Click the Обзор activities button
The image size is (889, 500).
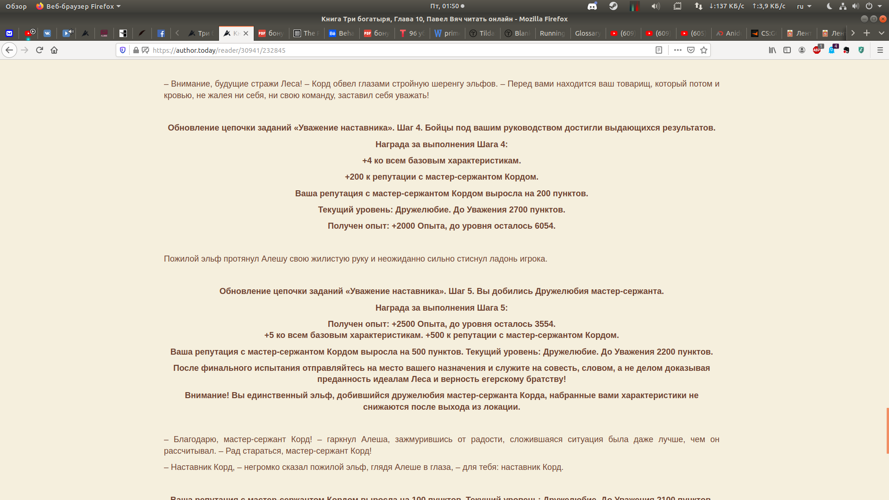click(16, 6)
